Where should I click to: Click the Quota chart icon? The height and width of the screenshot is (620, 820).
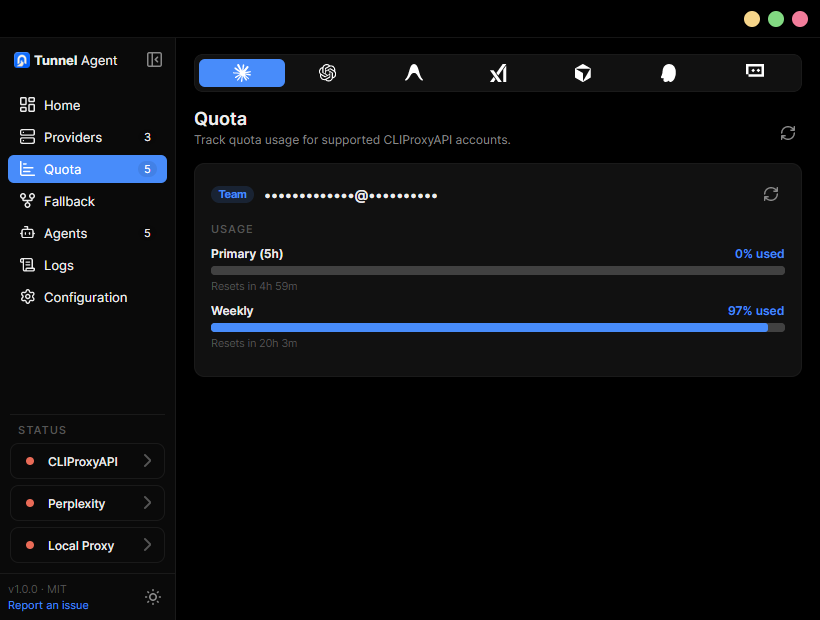[27, 169]
